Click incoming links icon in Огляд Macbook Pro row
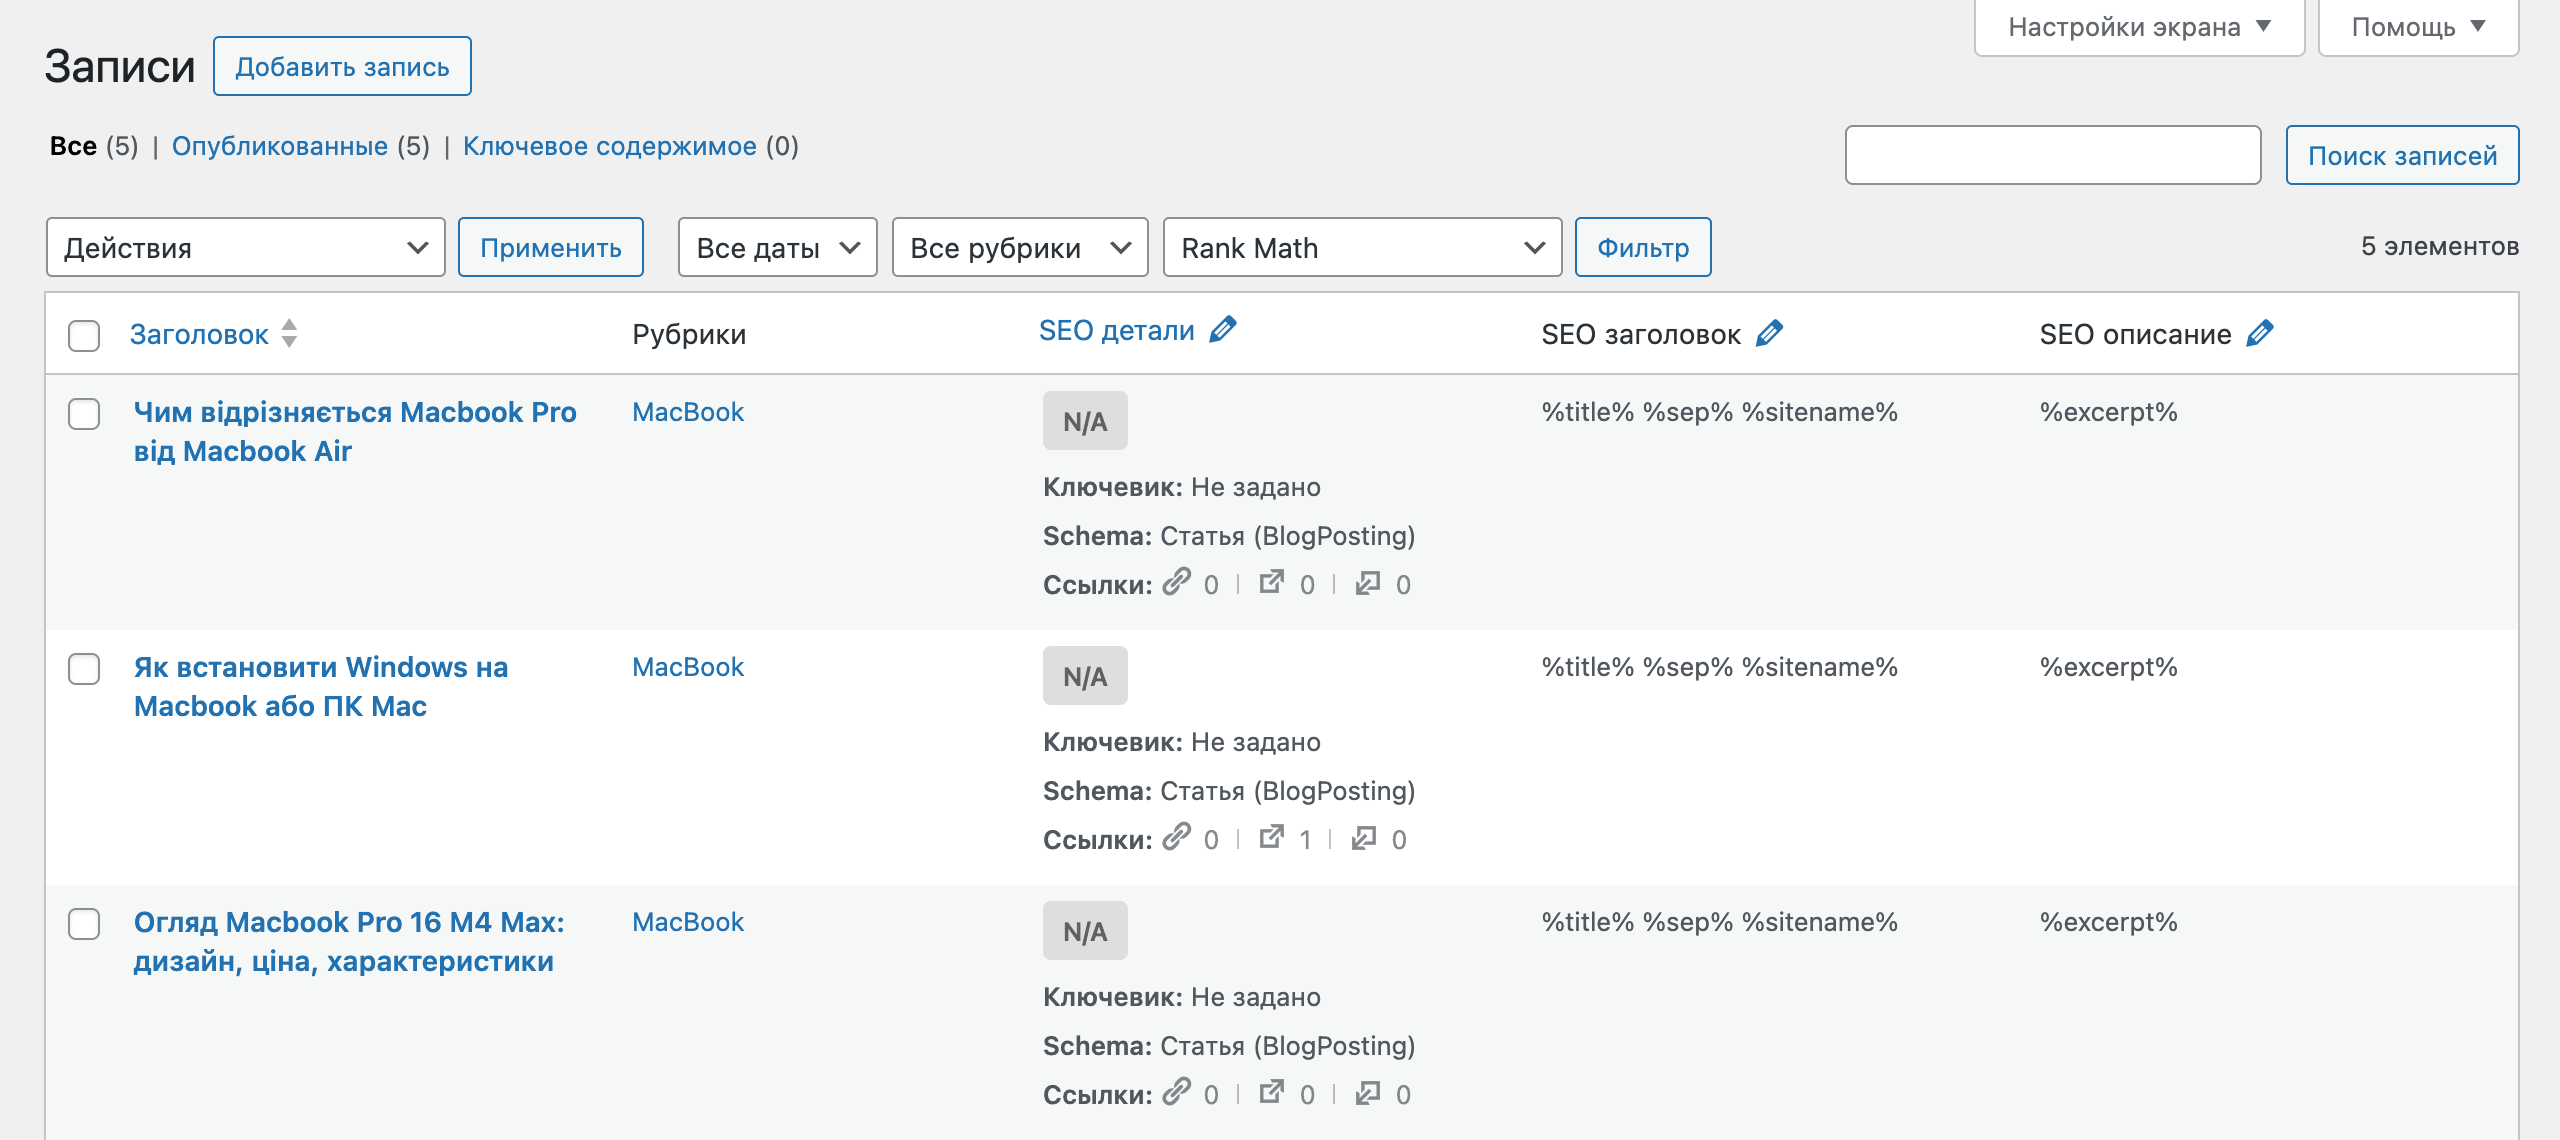The height and width of the screenshot is (1140, 2560). click(x=1368, y=1092)
